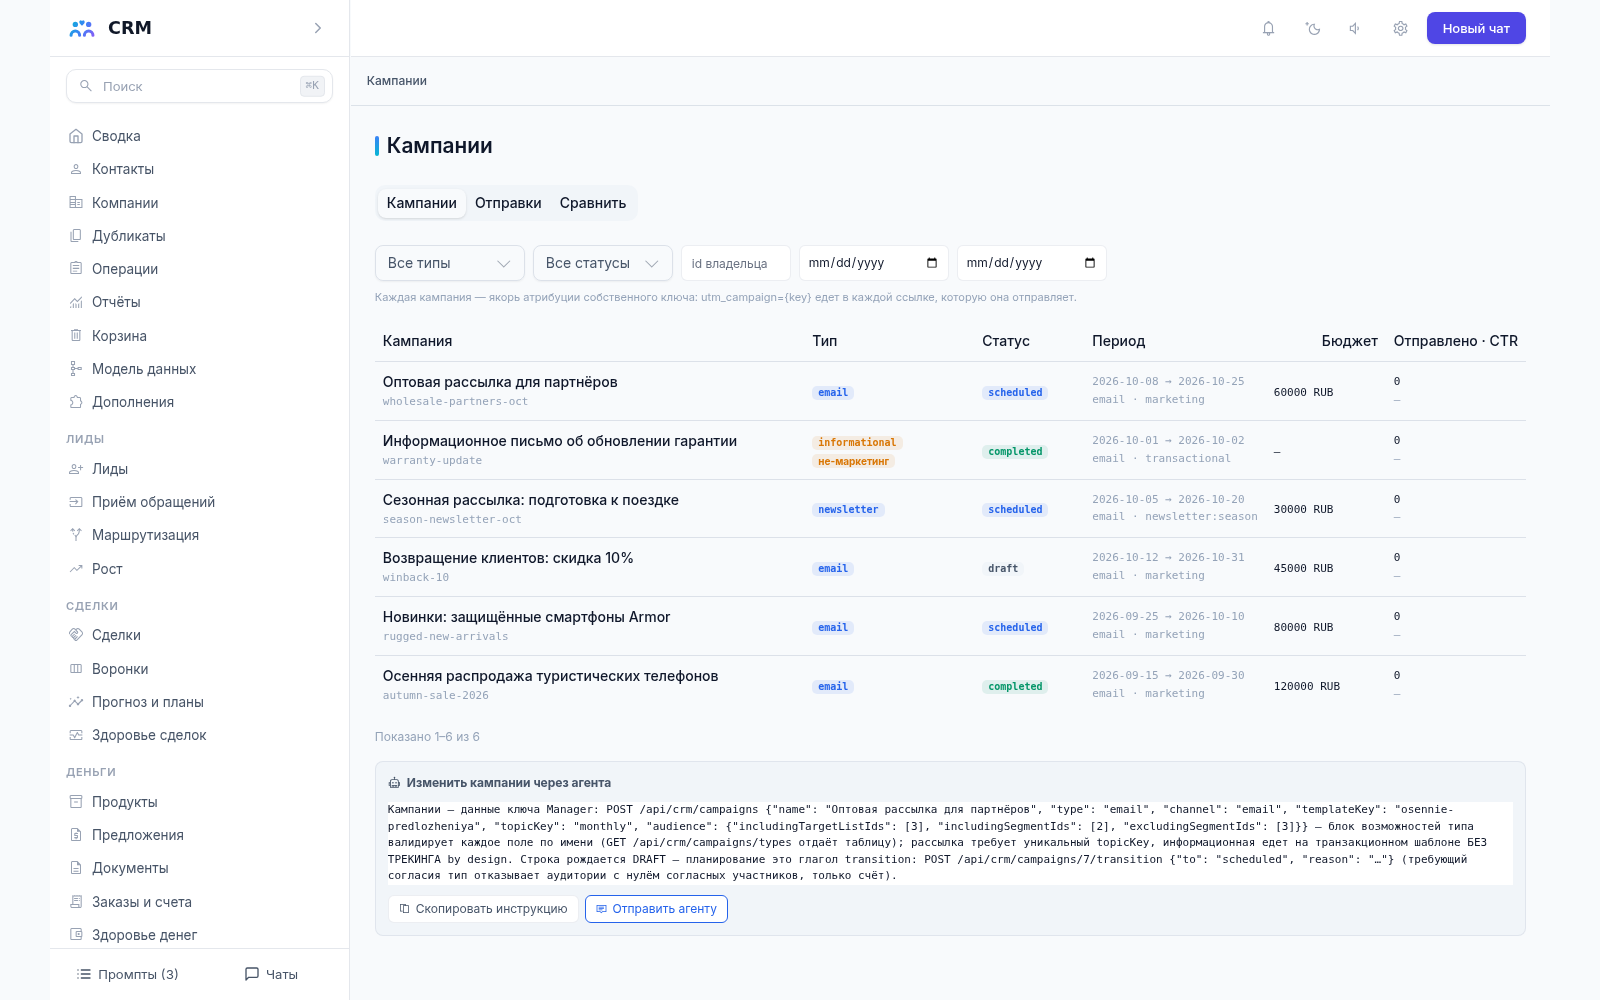The height and width of the screenshot is (1000, 1600).
Task: Expand the Все статусы dropdown
Action: 602,263
